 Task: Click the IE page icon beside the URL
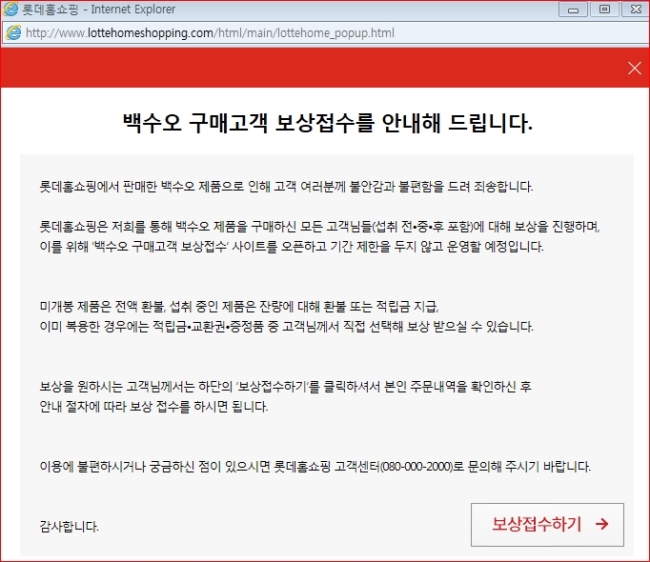14,33
